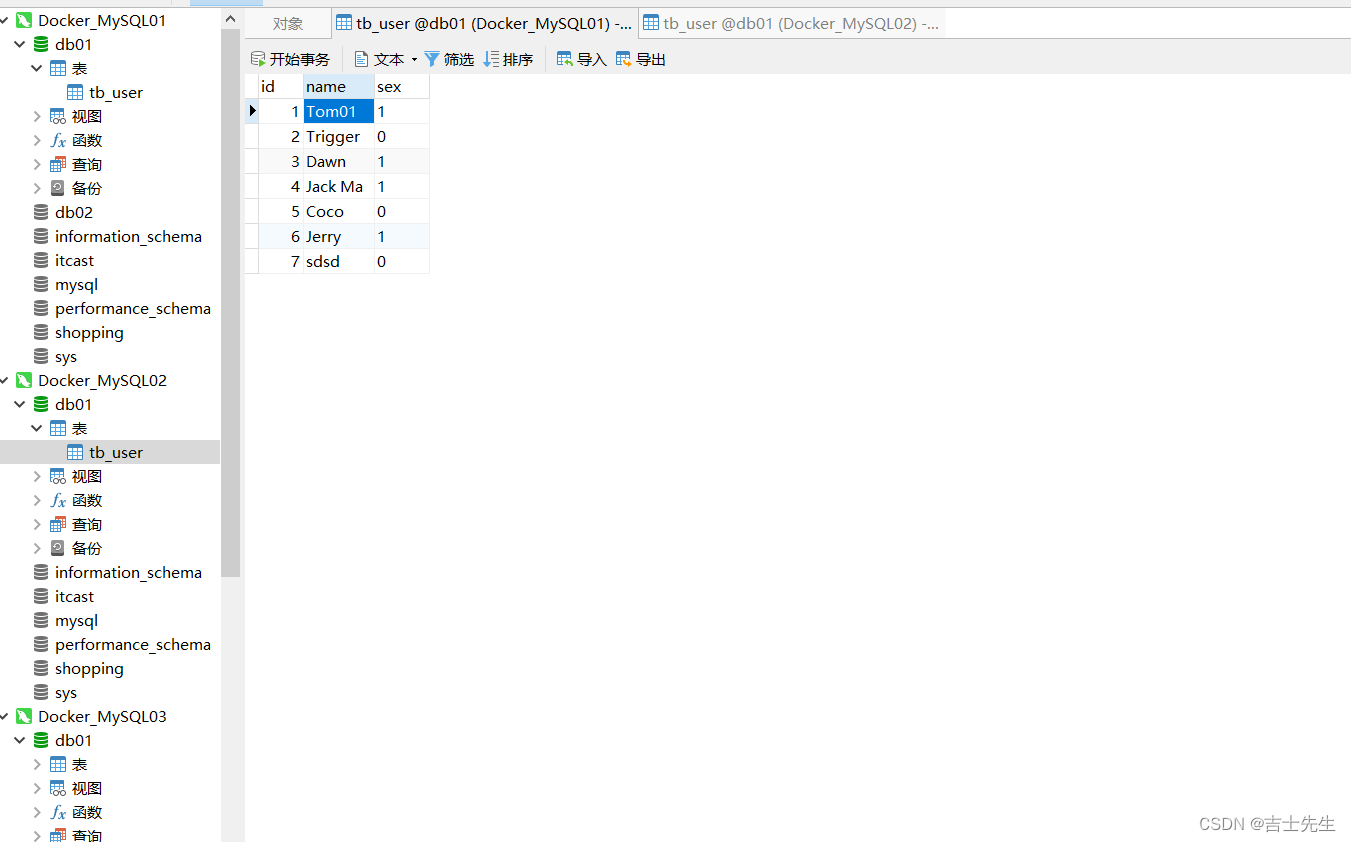1351x842 pixels.
Task: Switch to tb_user @db01 (Docker_MySQL02) tab
Action: coord(791,24)
